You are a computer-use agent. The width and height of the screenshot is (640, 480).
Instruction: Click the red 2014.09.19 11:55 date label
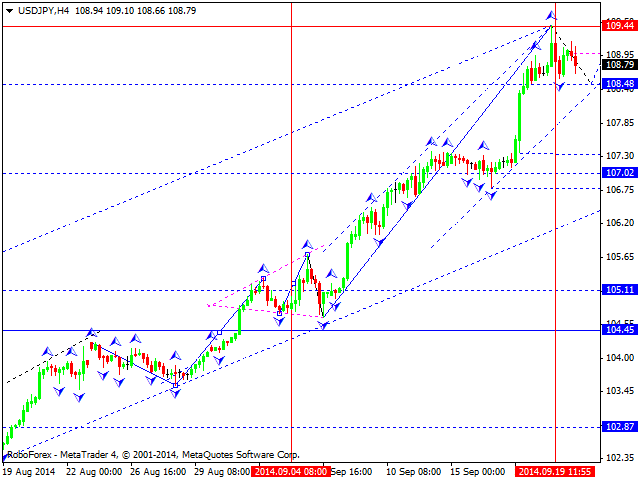pyautogui.click(x=555, y=471)
